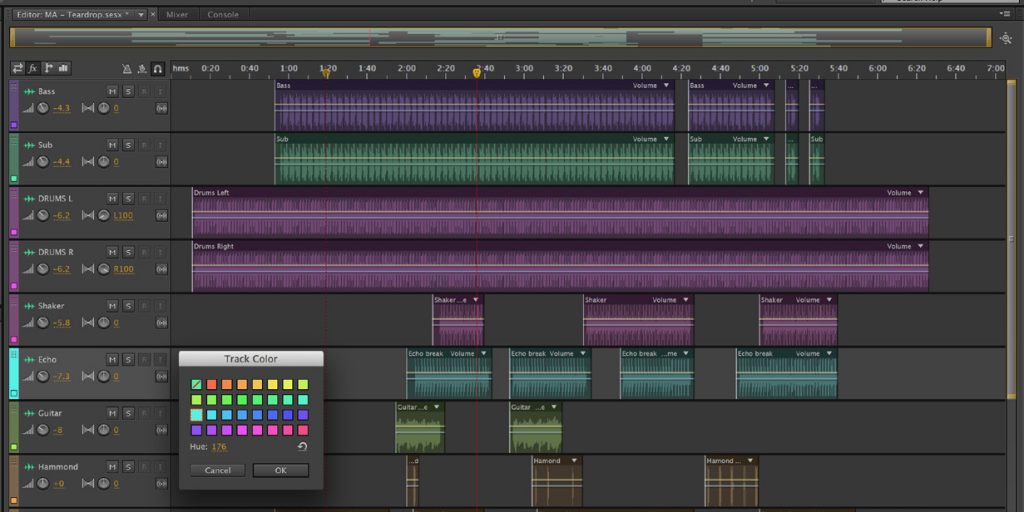Show the track Effects (fx) view
The image size is (1024, 512).
coord(33,68)
